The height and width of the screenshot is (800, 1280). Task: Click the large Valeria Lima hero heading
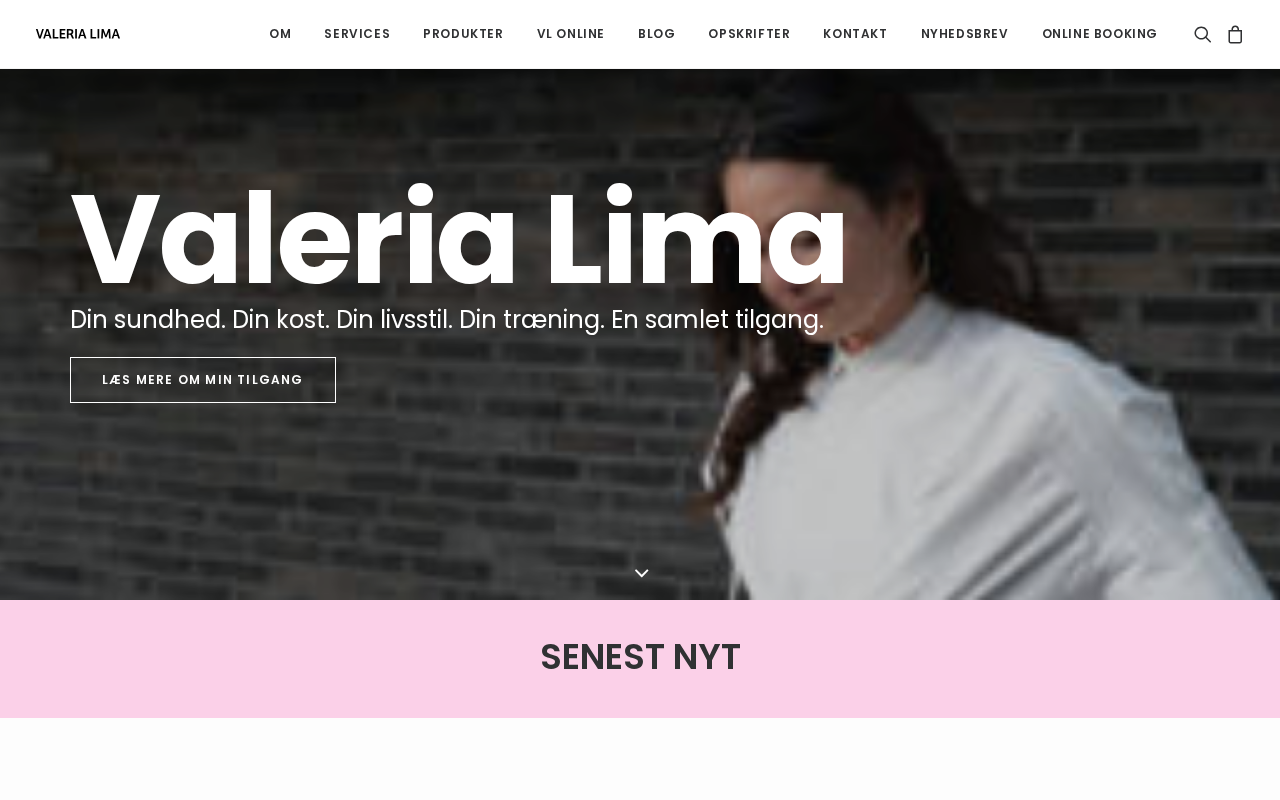tap(459, 240)
